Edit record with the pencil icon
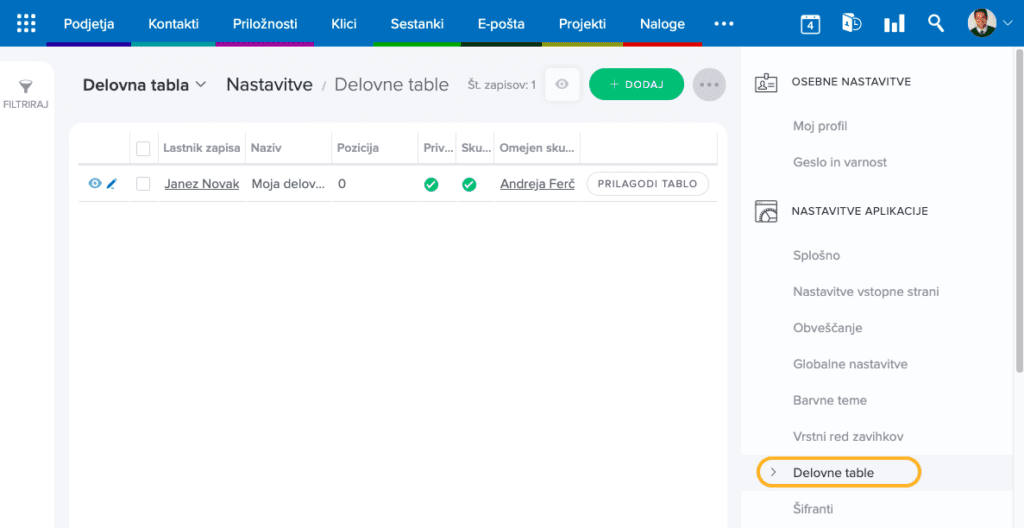Image resolution: width=1024 pixels, height=528 pixels. (x=112, y=184)
